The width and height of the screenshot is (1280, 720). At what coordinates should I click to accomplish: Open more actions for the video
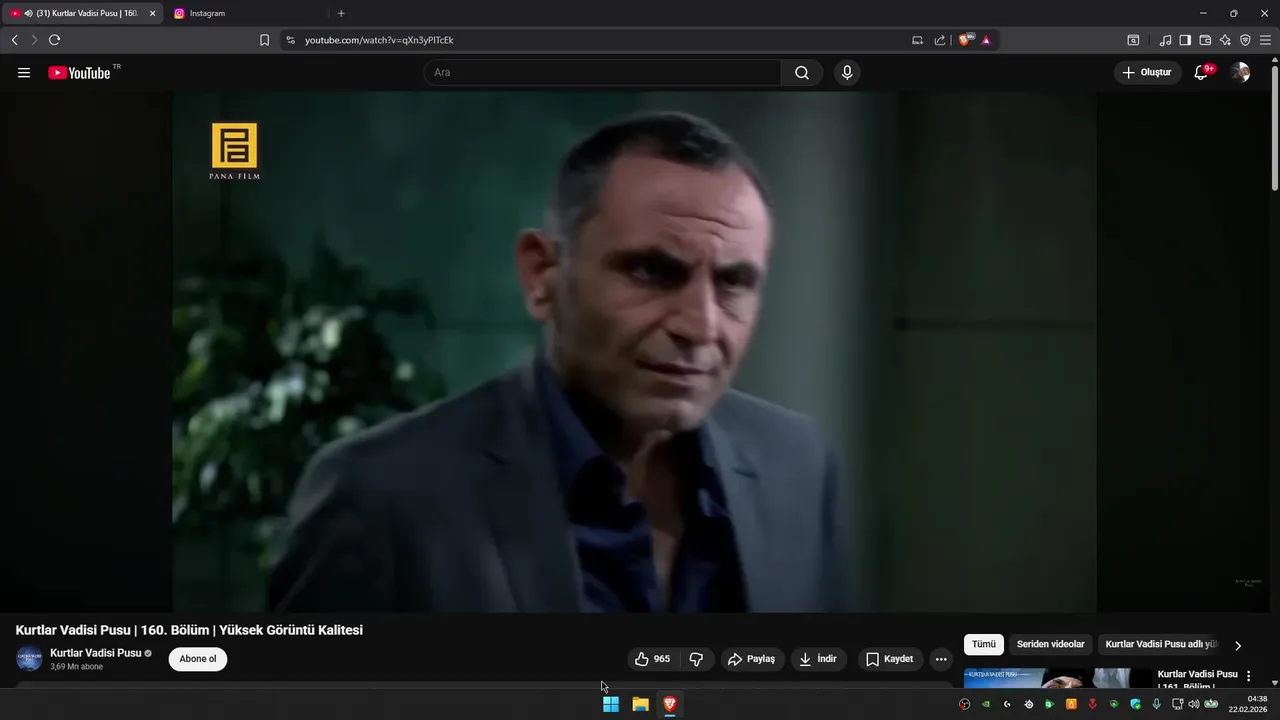(x=941, y=659)
